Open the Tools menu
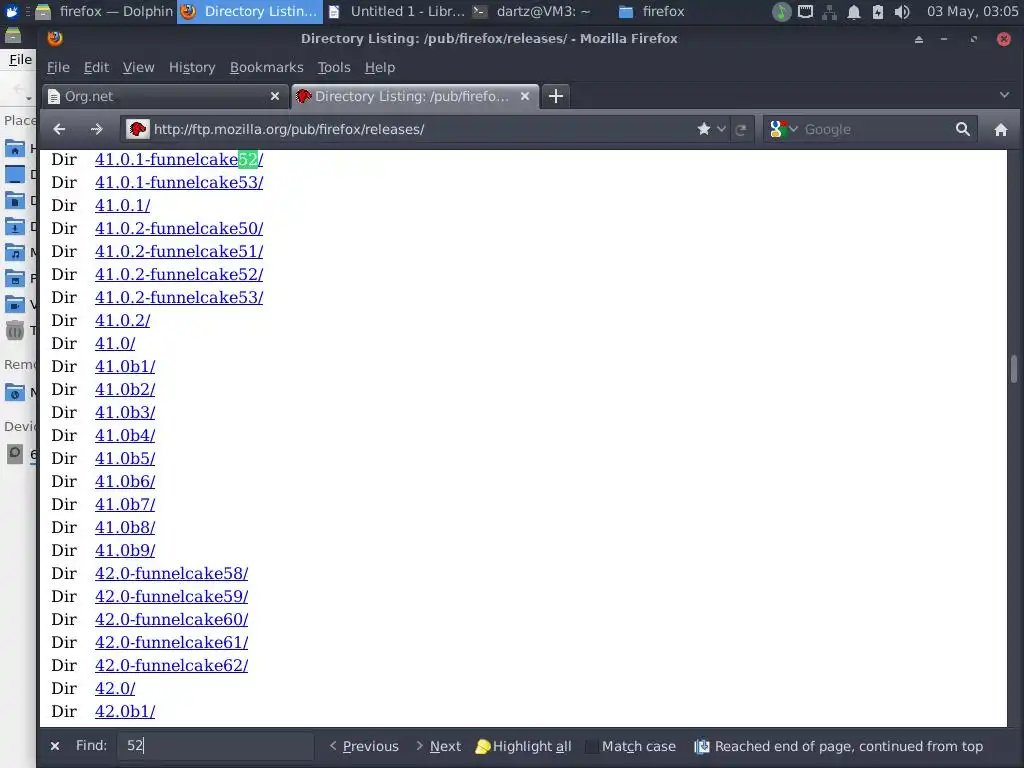This screenshot has height=768, width=1024. pos(334,67)
